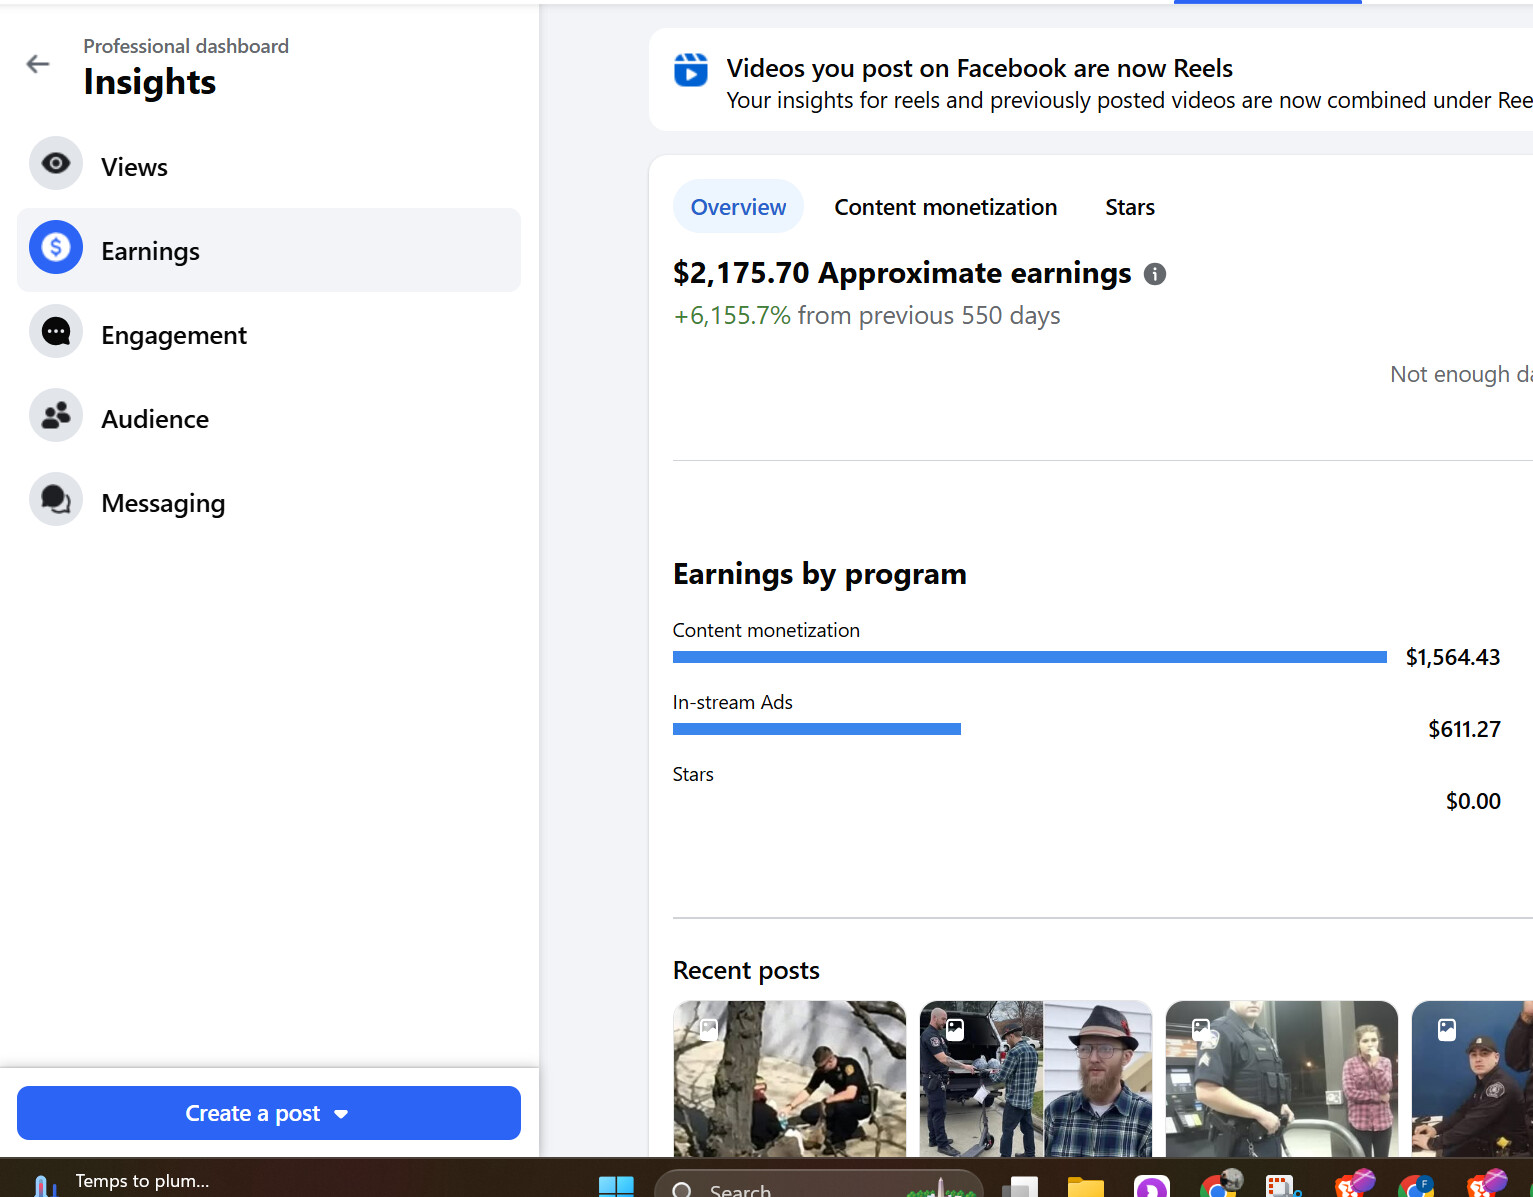Click the Create a post button

(x=253, y=1113)
